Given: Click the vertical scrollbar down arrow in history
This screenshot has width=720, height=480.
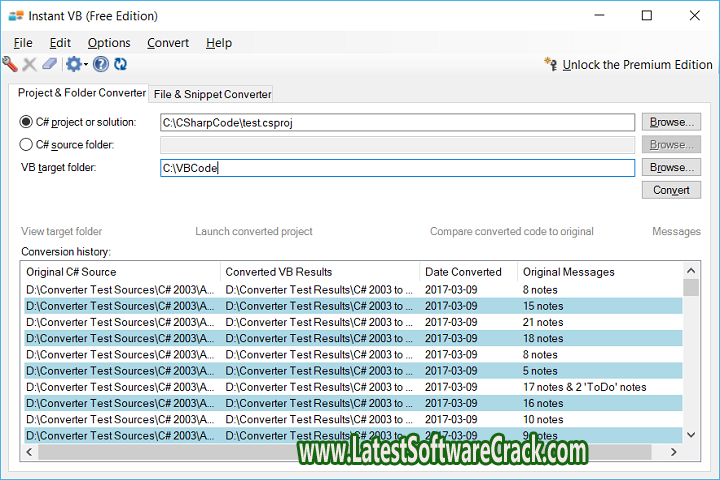Looking at the screenshot, I should 691,435.
